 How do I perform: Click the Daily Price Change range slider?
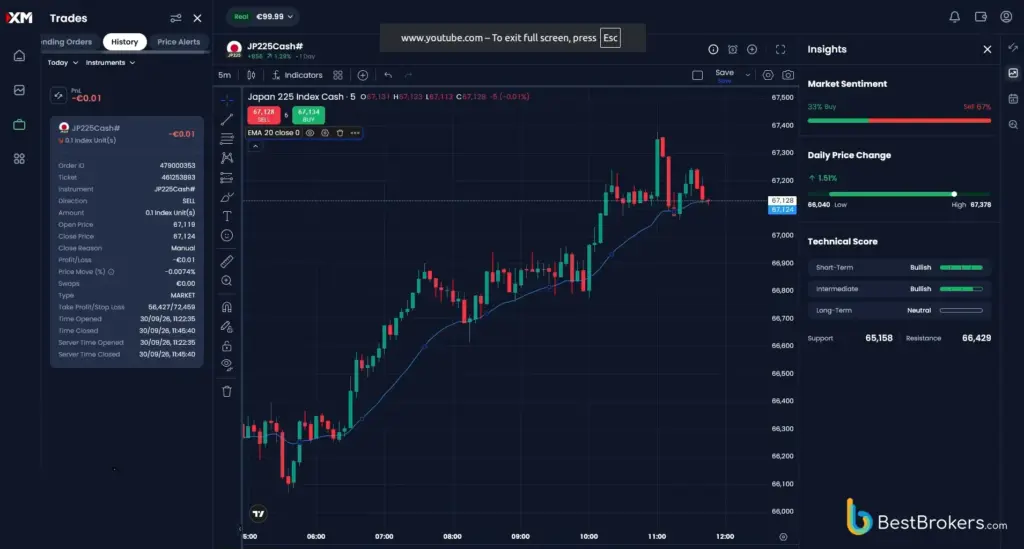pyautogui.click(x=899, y=194)
